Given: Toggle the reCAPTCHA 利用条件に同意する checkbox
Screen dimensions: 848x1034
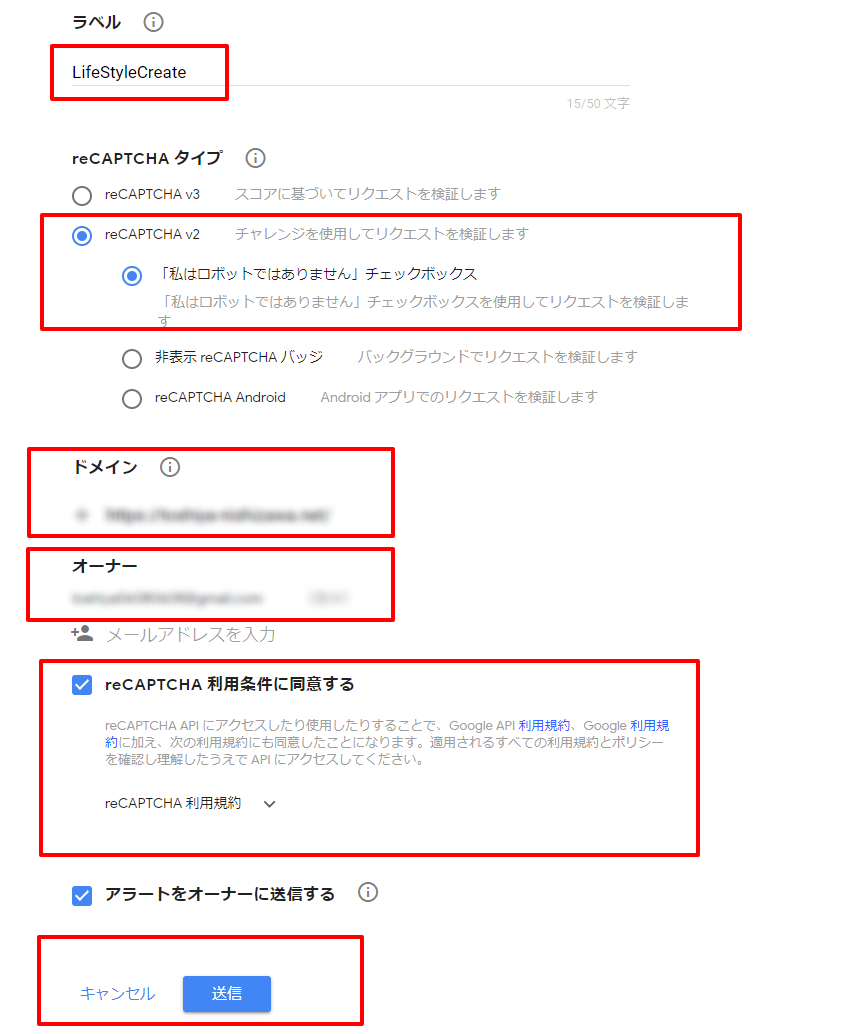Looking at the screenshot, I should click(x=82, y=685).
